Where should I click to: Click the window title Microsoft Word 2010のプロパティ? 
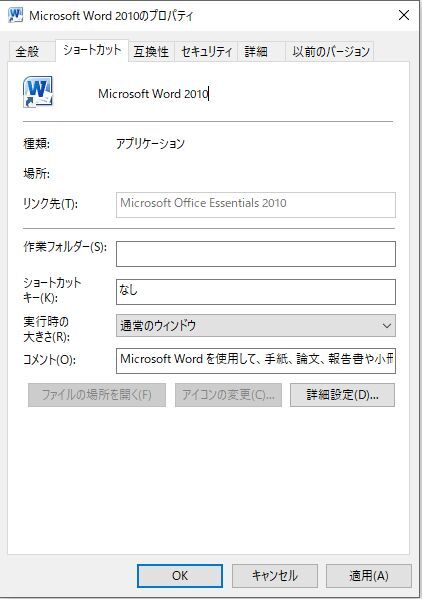(x=111, y=16)
